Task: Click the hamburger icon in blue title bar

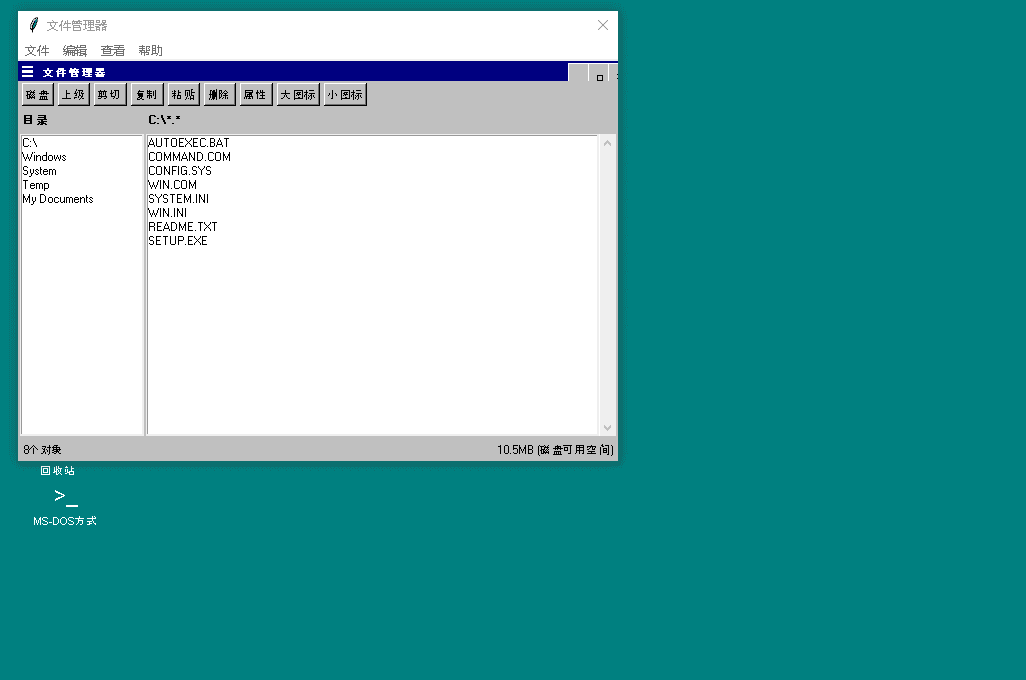Action: [28, 72]
